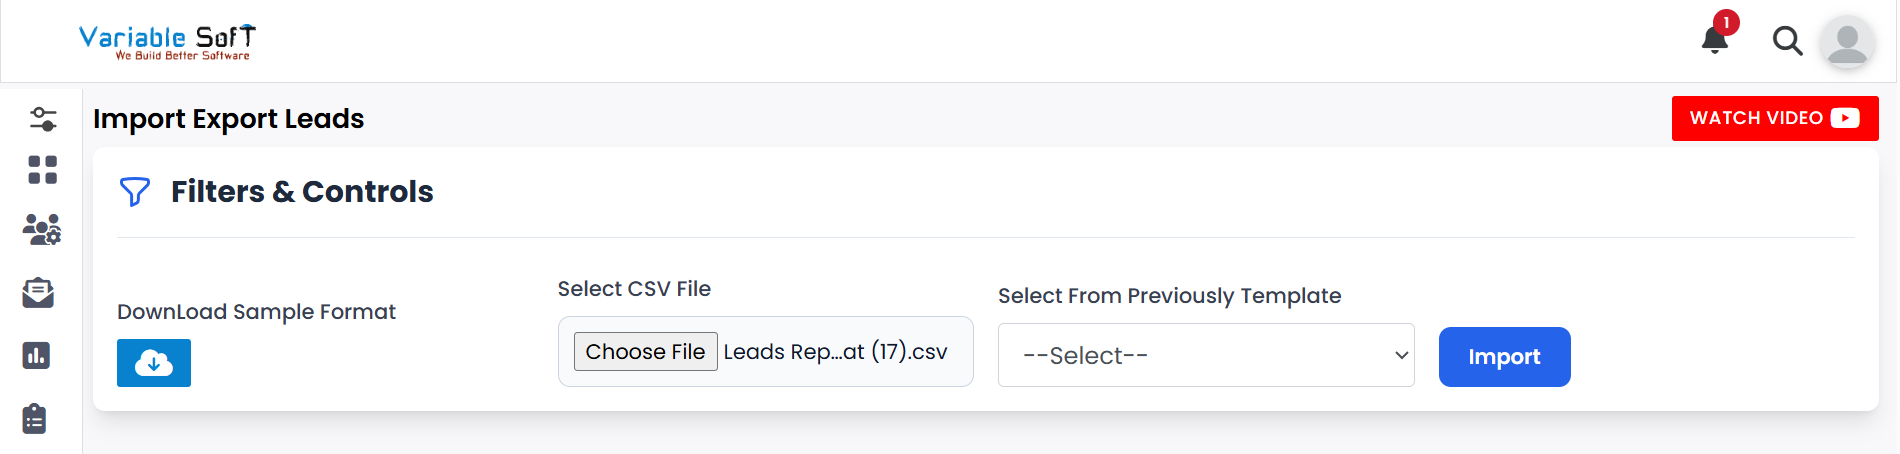Screen dimensions: 1900x454
Task: Open the envelope mail sidebar icon
Action: click(x=38, y=293)
